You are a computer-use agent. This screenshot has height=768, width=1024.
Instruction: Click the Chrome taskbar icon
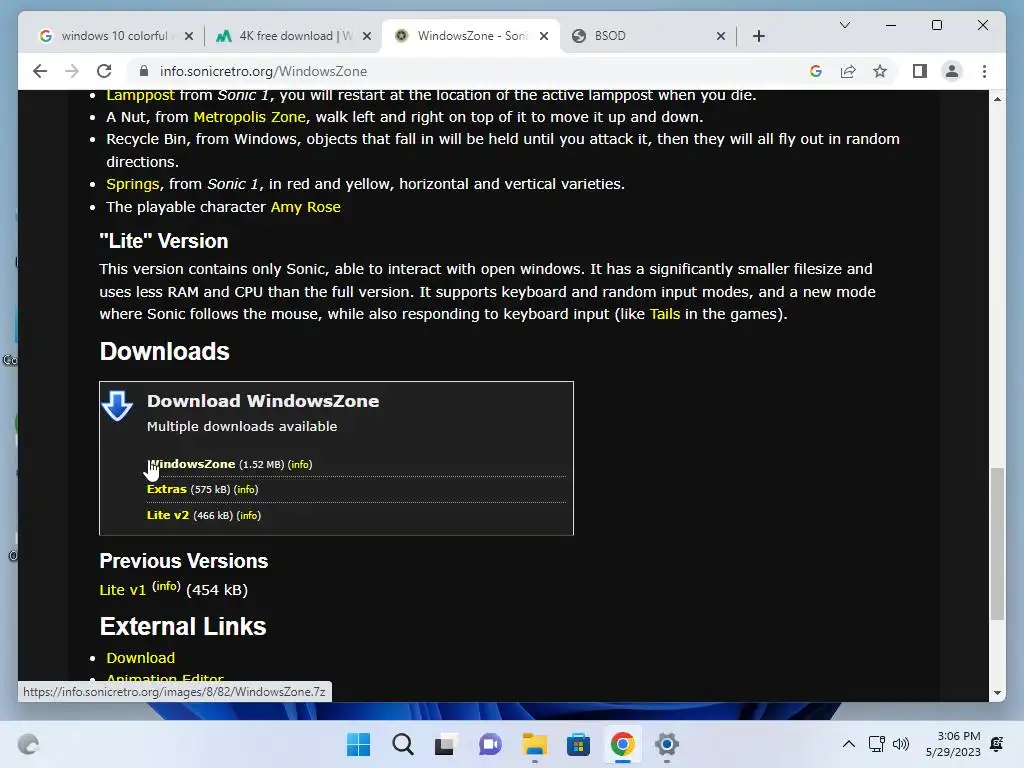[x=622, y=744]
